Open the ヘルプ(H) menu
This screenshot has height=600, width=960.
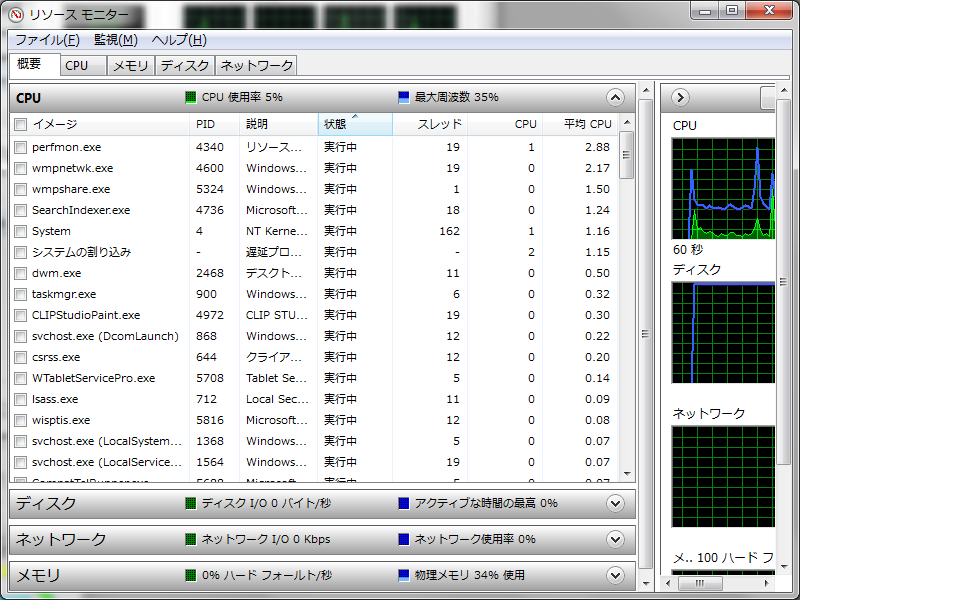click(179, 40)
